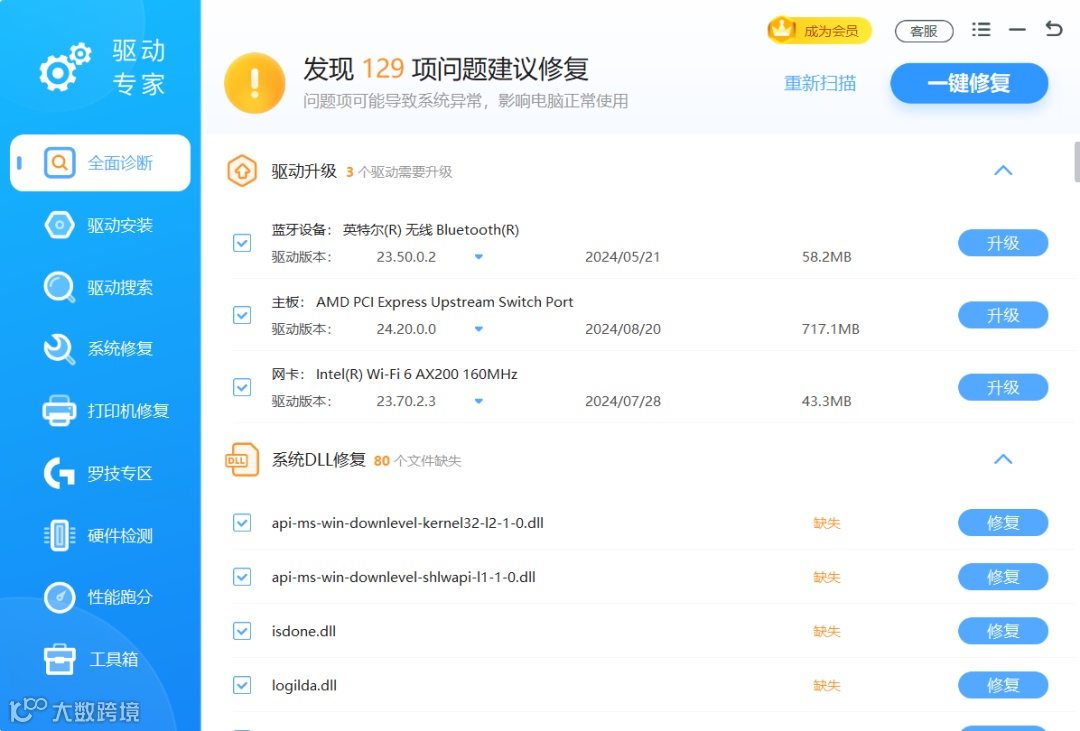1080x731 pixels.
Task: Minimize the 驱动专家 window
Action: coord(1017,30)
